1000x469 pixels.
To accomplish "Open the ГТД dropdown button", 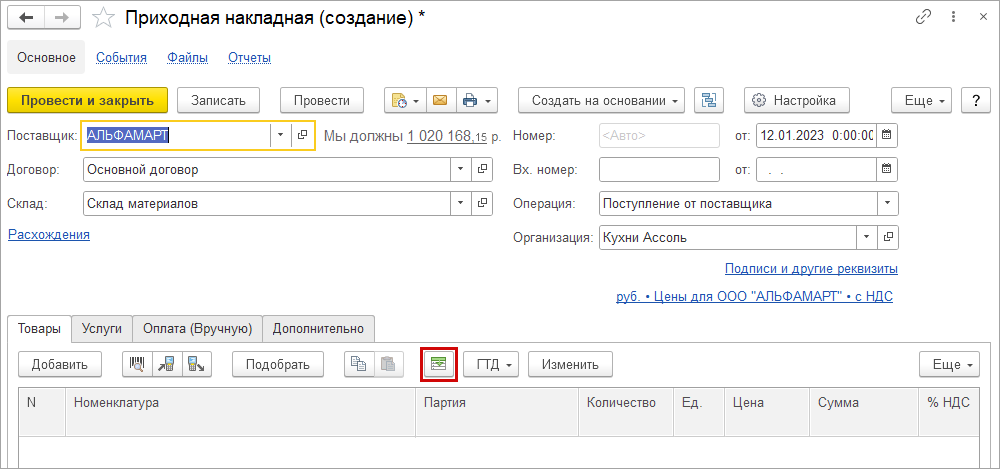I will (x=489, y=365).
